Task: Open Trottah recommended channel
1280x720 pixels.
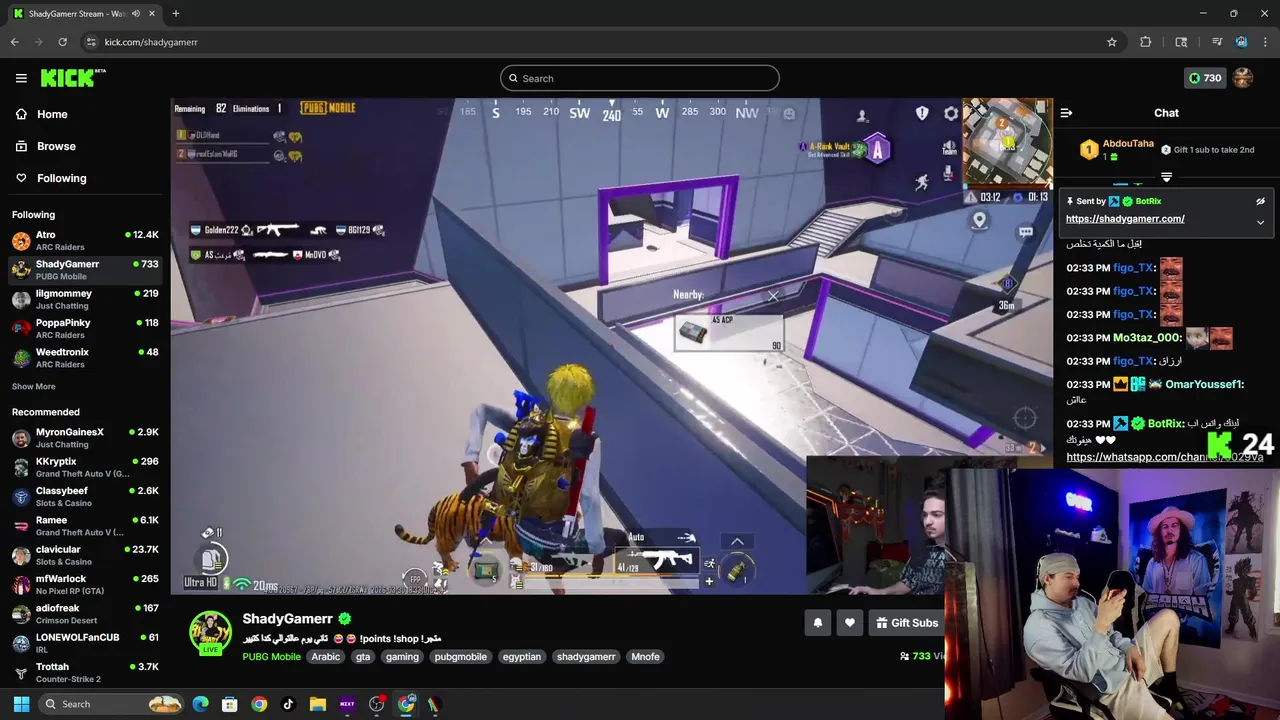Action: pos(85,672)
